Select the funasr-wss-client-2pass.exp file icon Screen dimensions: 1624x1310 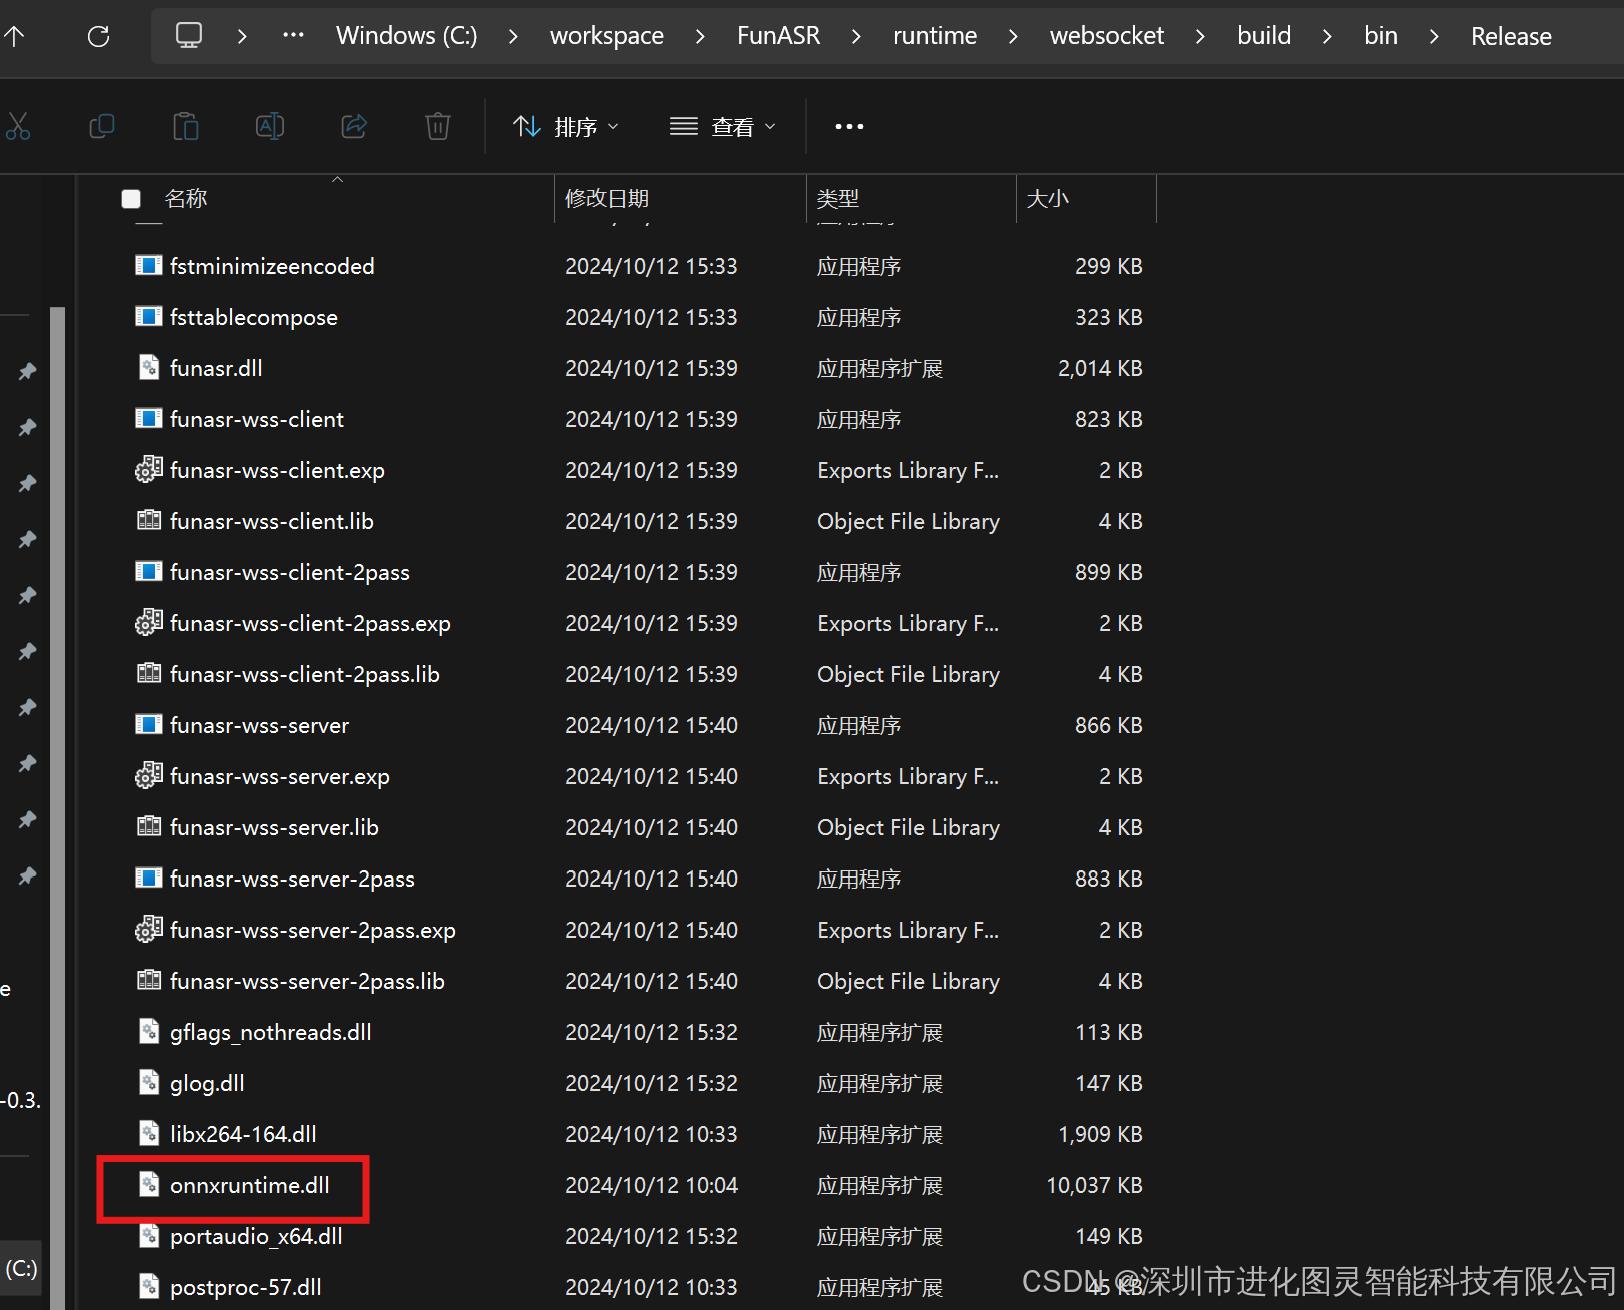coord(149,622)
